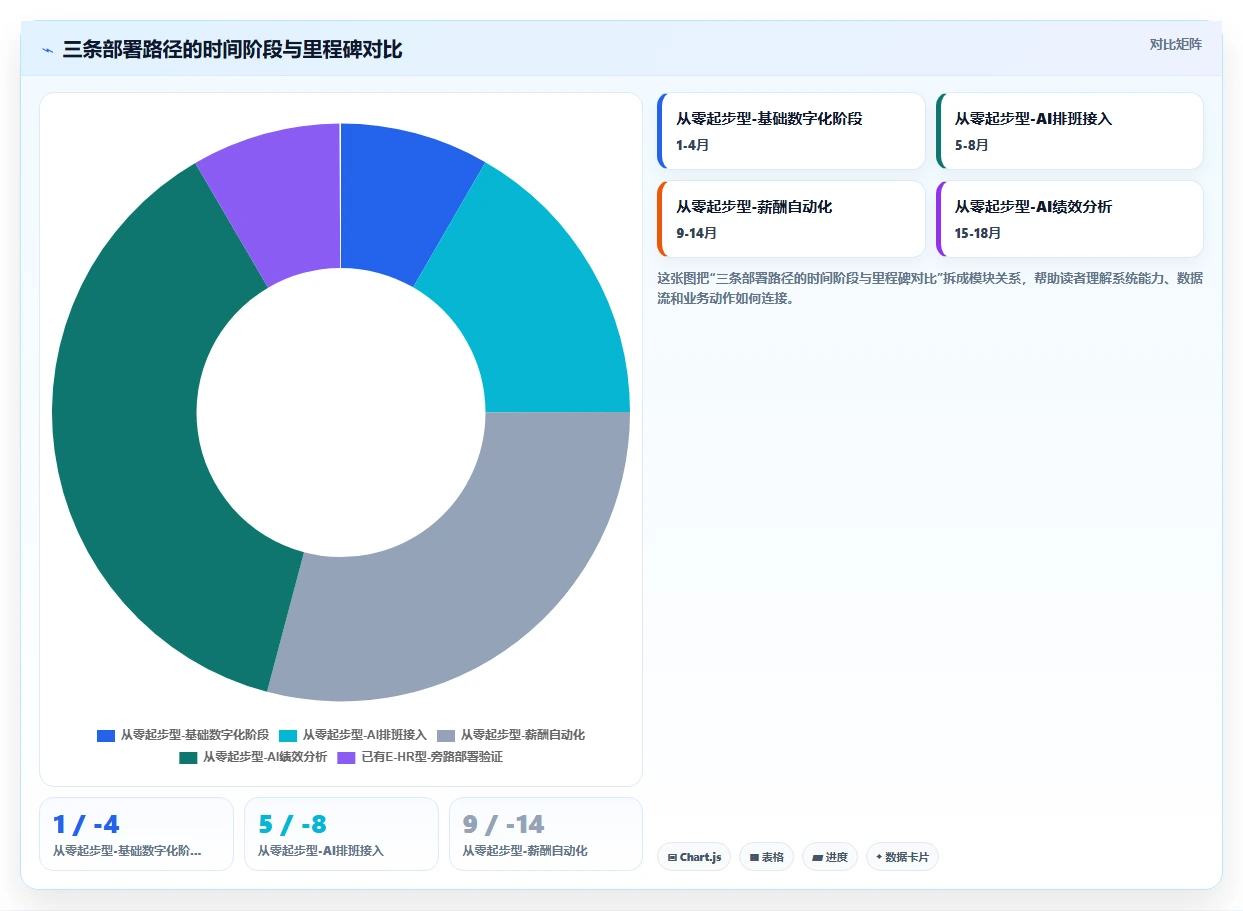Click the 进度 tag chip
Image resolution: width=1243 pixels, height=911 pixels.
(830, 857)
